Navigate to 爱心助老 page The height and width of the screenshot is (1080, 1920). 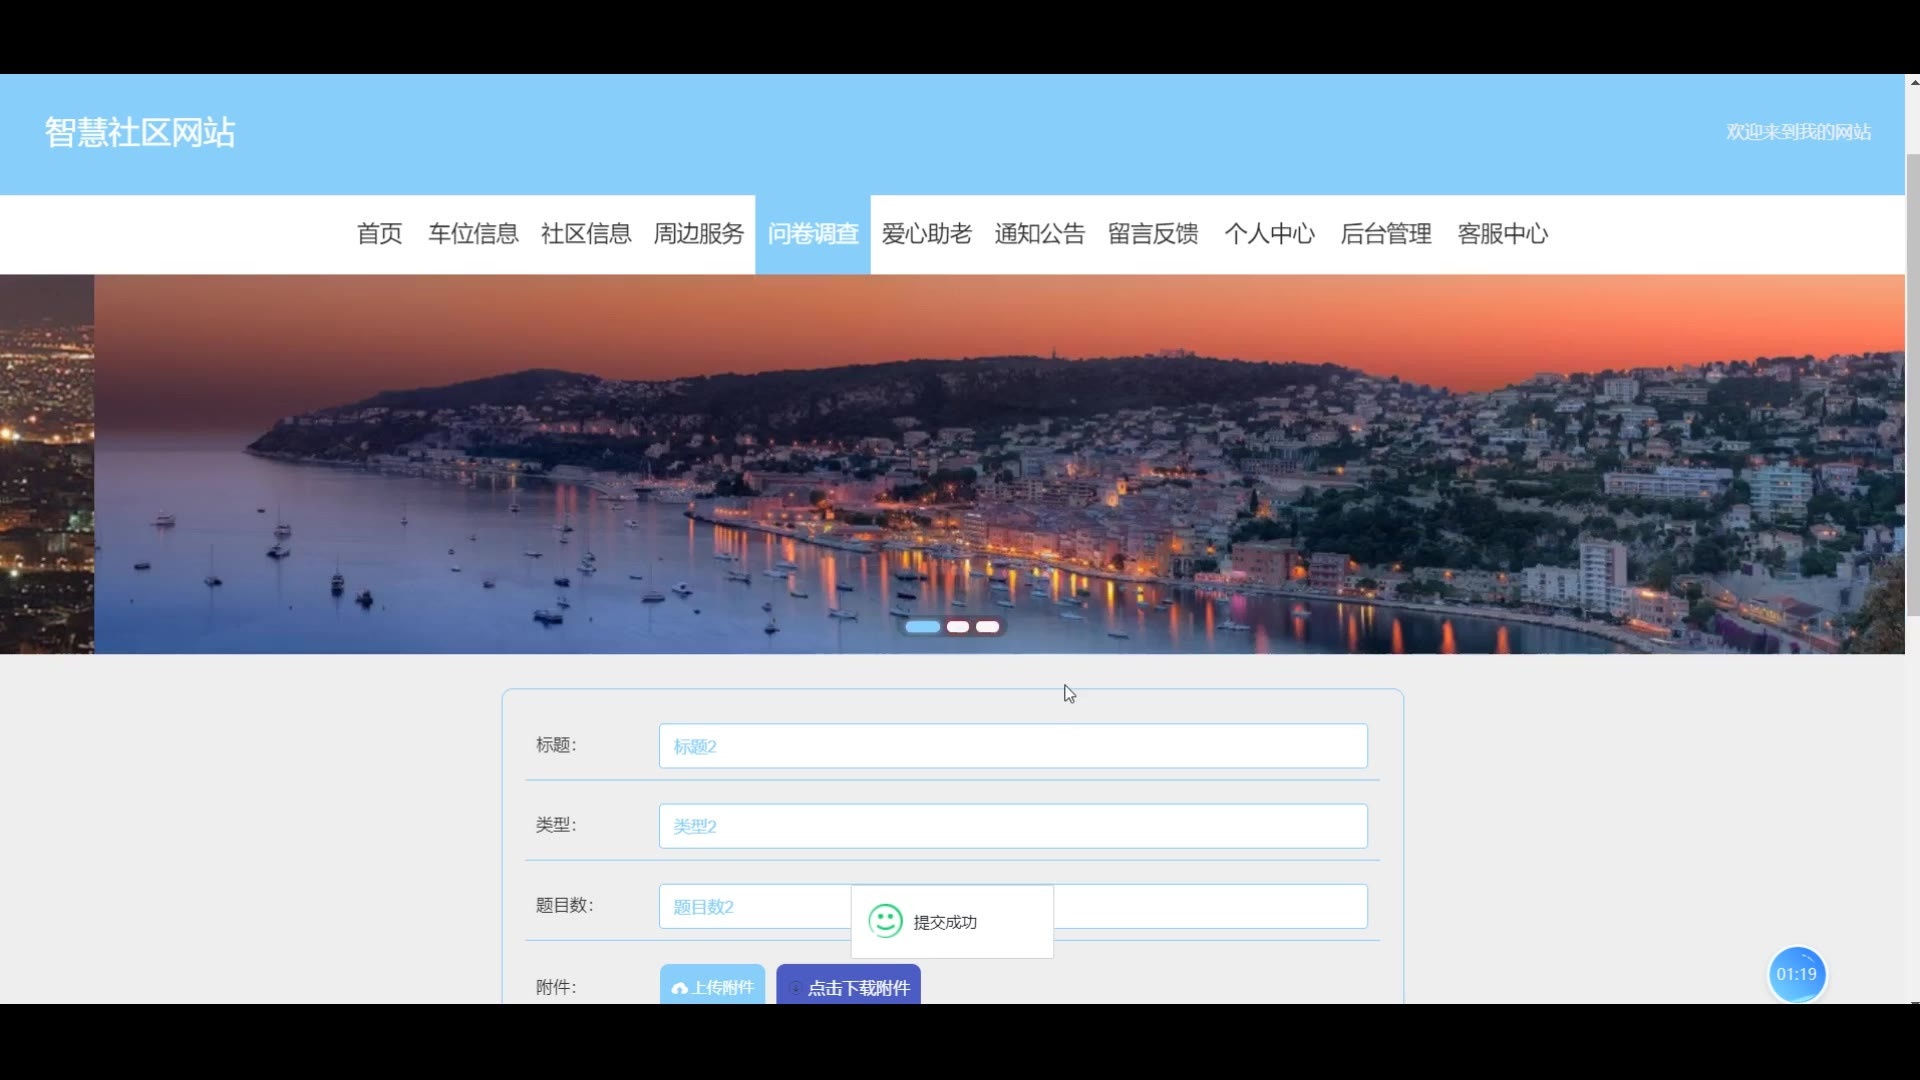pos(926,234)
